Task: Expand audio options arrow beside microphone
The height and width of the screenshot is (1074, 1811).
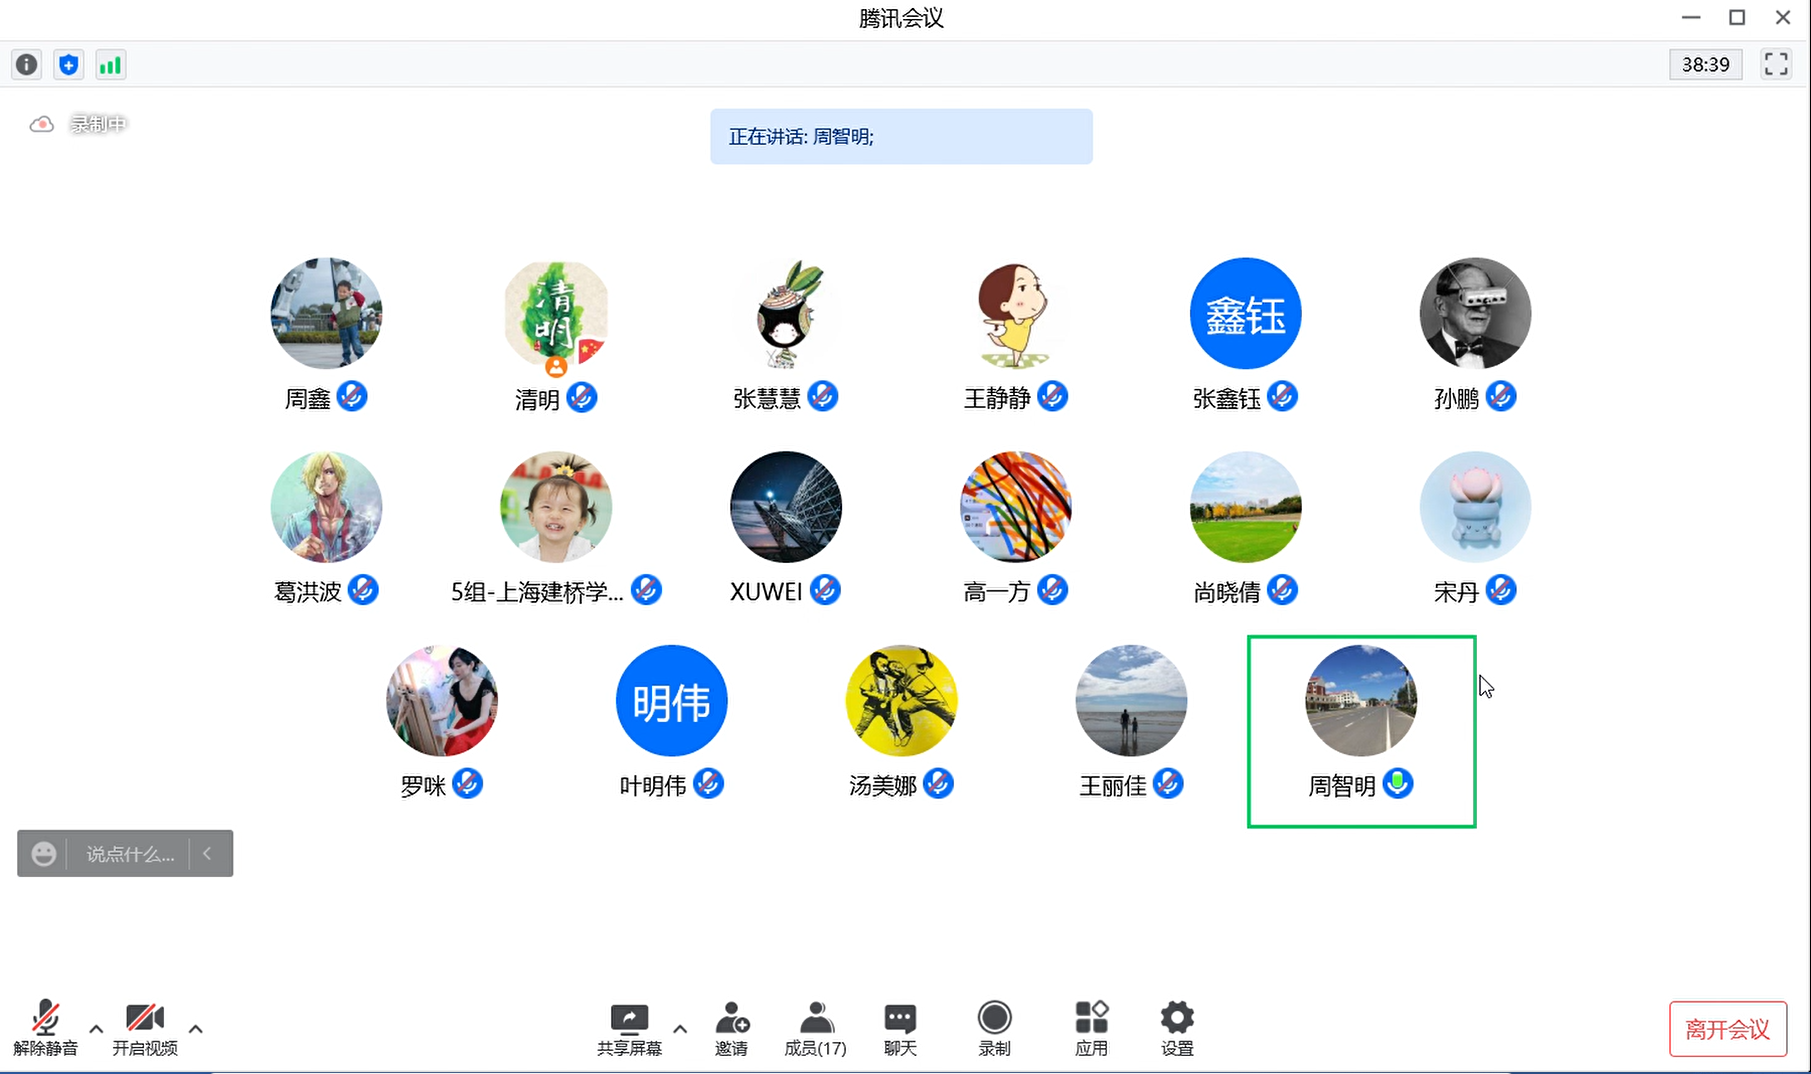Action: point(96,1028)
